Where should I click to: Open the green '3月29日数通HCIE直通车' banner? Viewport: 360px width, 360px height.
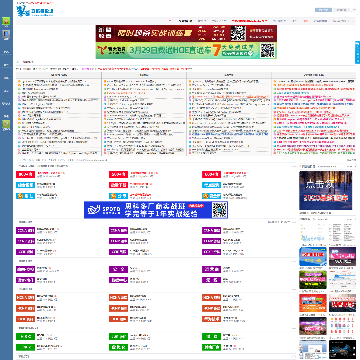point(186,50)
